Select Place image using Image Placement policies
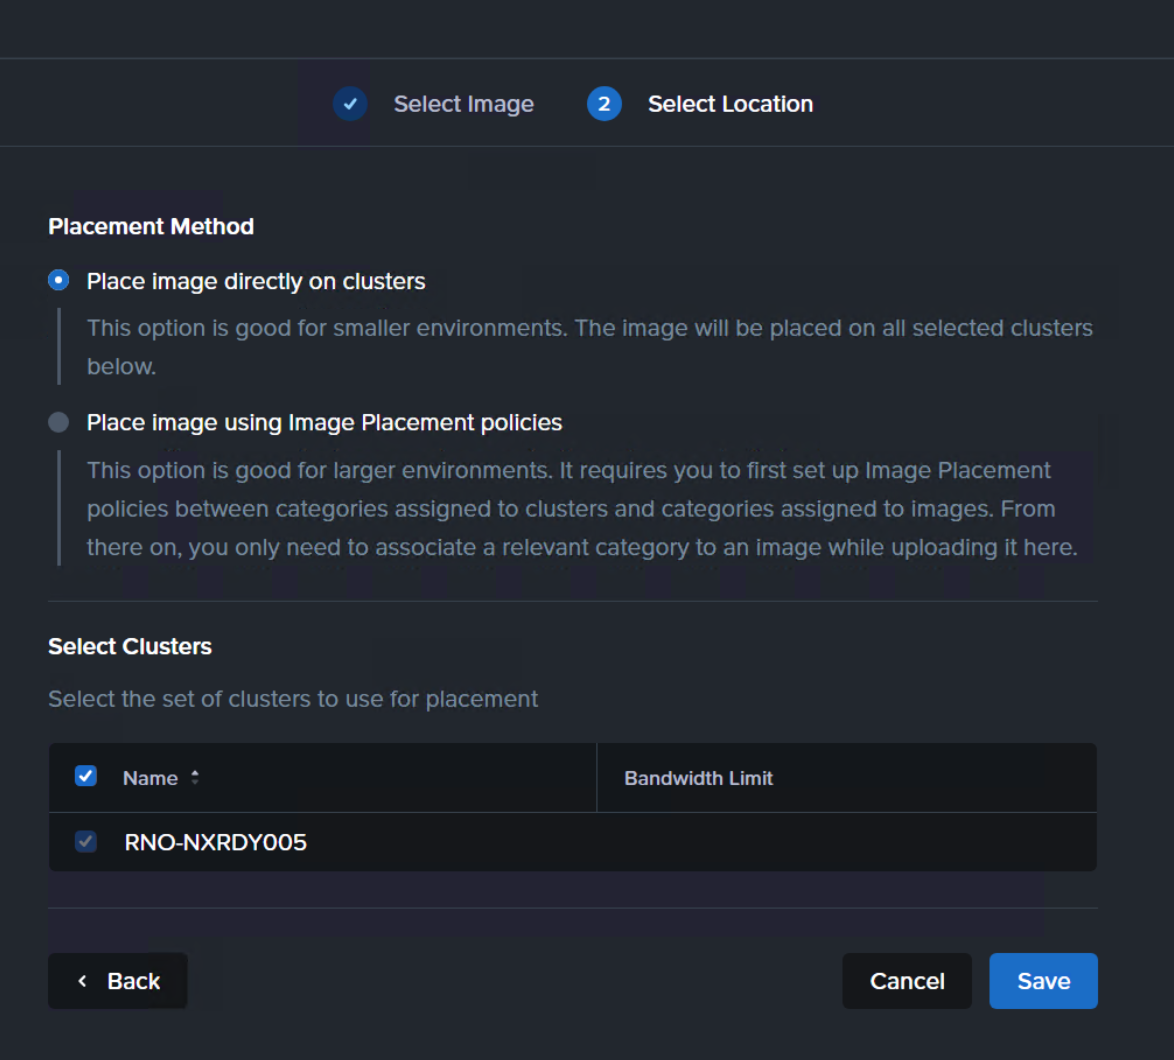Viewport: 1174px width, 1060px height. 58,422
